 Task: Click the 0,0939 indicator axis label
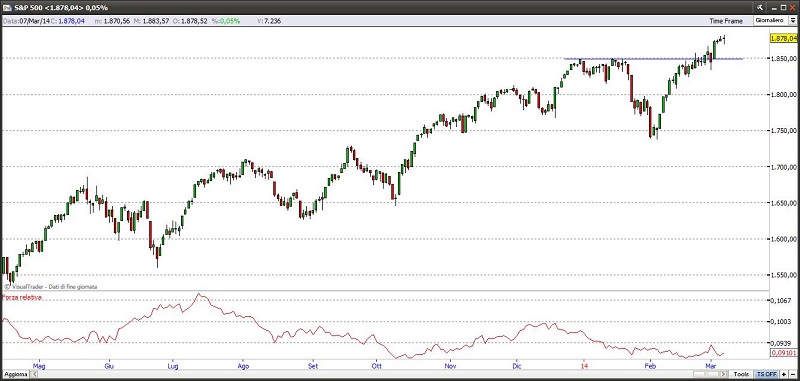781,343
